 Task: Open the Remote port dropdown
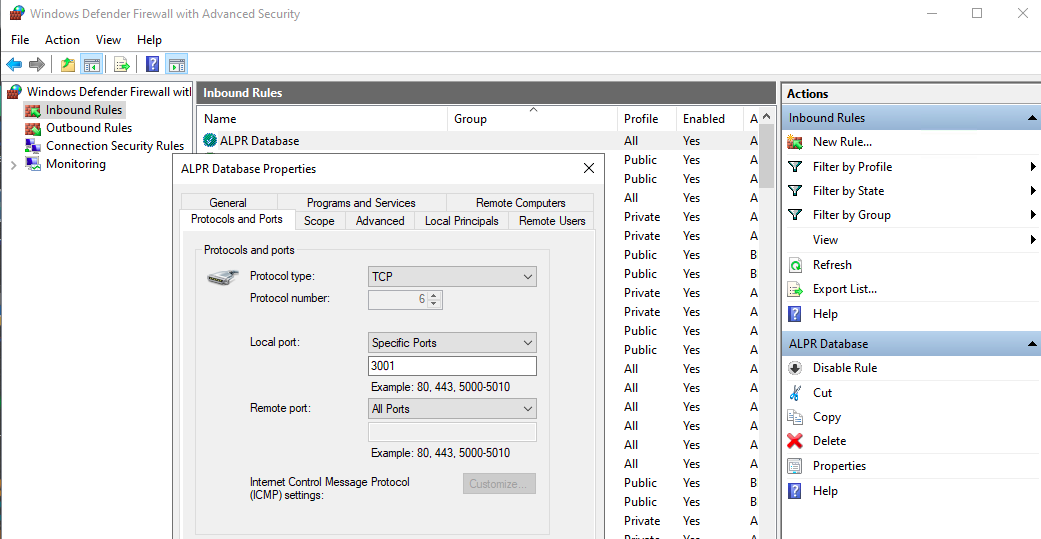click(452, 408)
